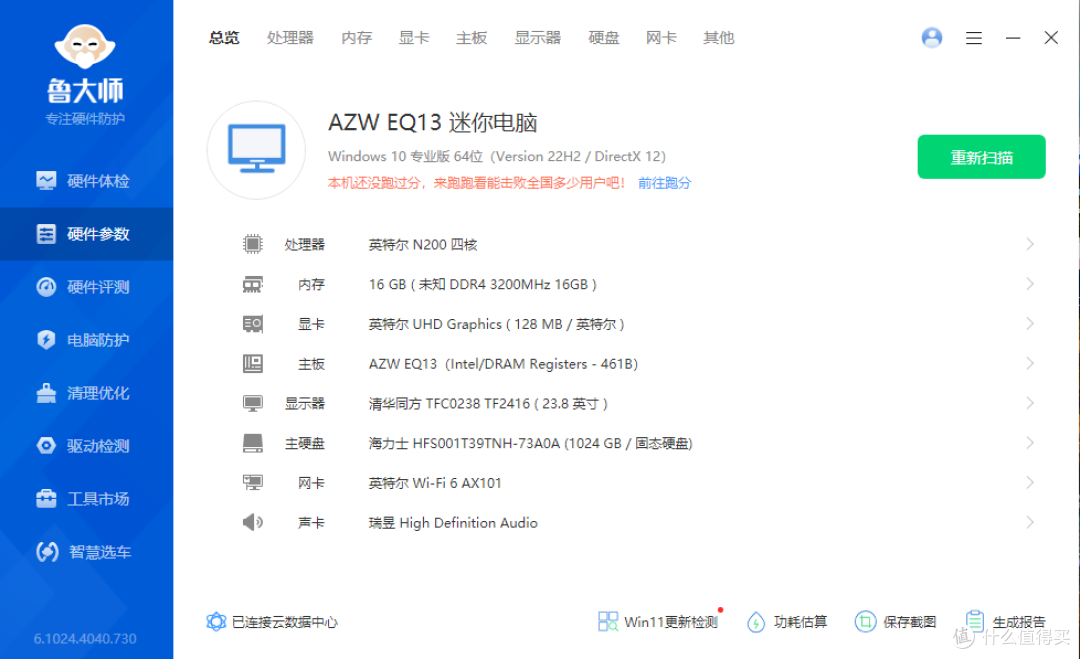The image size is (1080, 659).
Task: Open the hamburger main menu
Action: pos(974,38)
